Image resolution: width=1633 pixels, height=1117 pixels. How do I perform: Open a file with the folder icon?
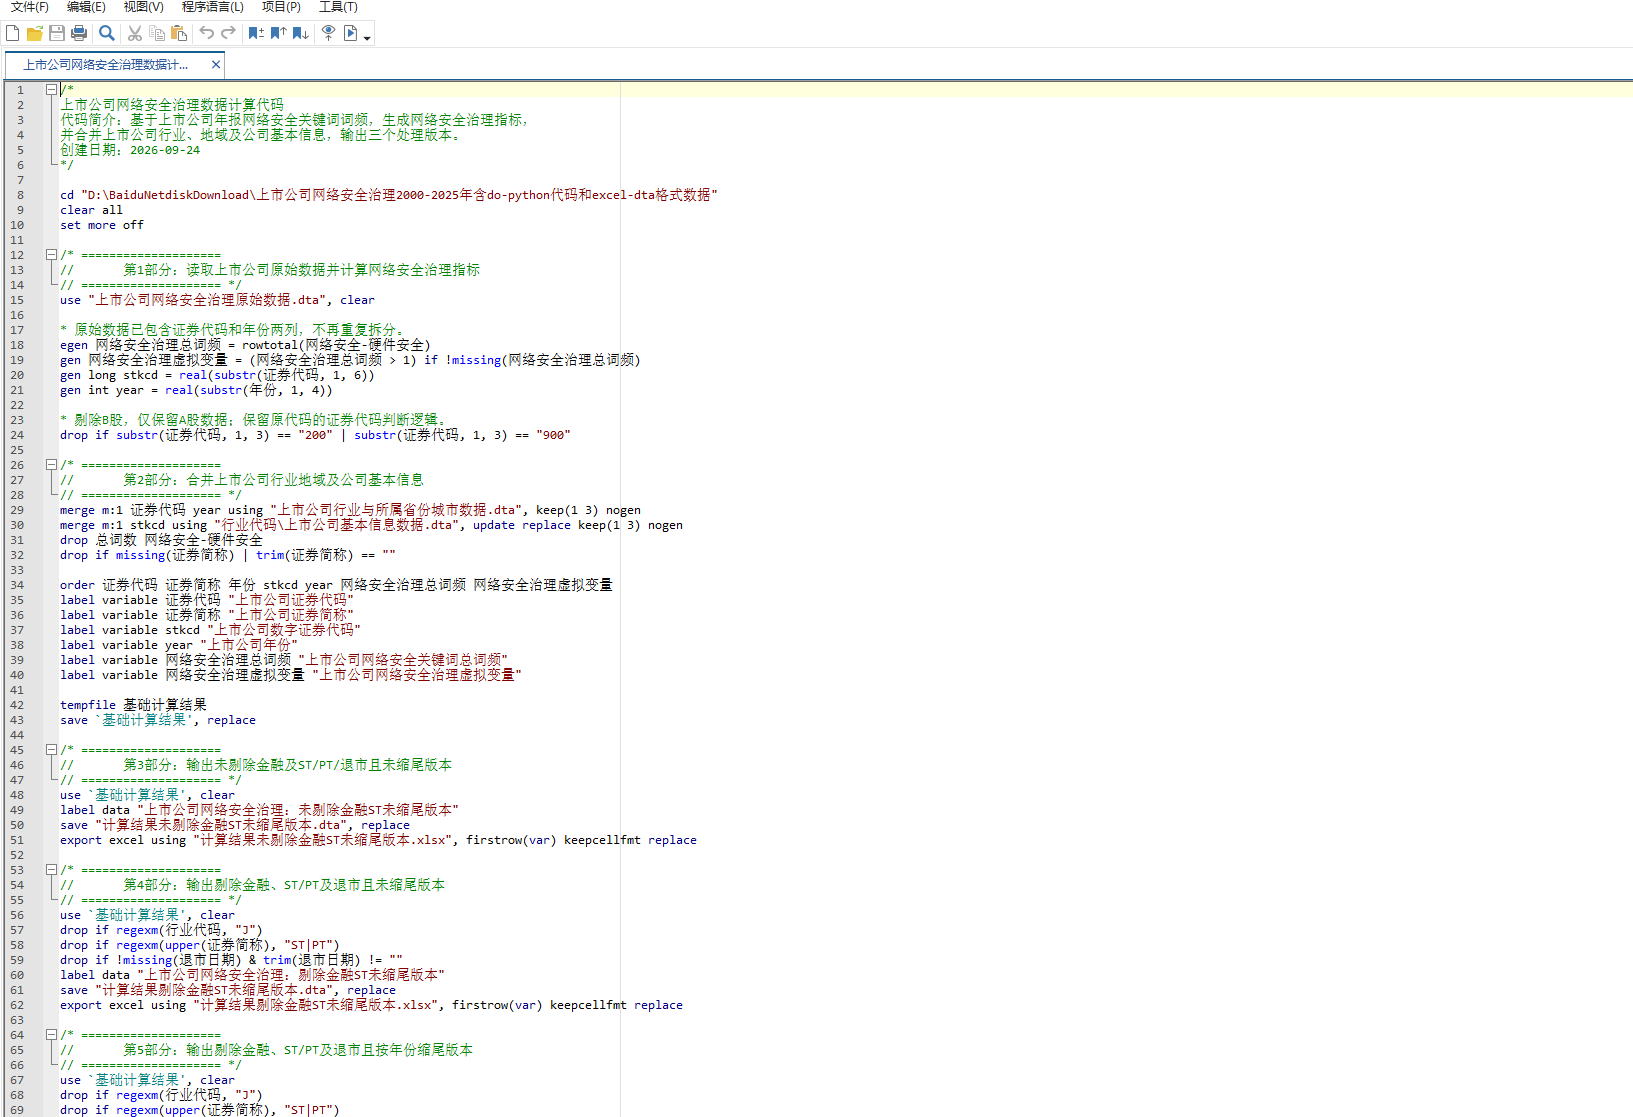[35, 33]
